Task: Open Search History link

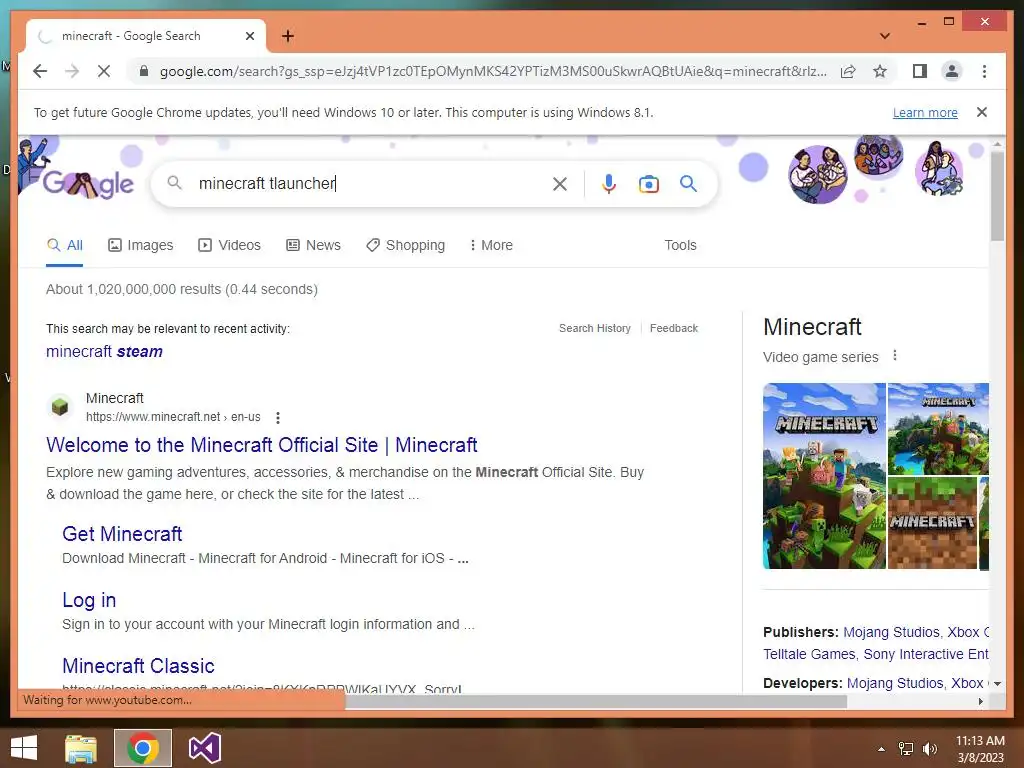Action: coord(594,328)
